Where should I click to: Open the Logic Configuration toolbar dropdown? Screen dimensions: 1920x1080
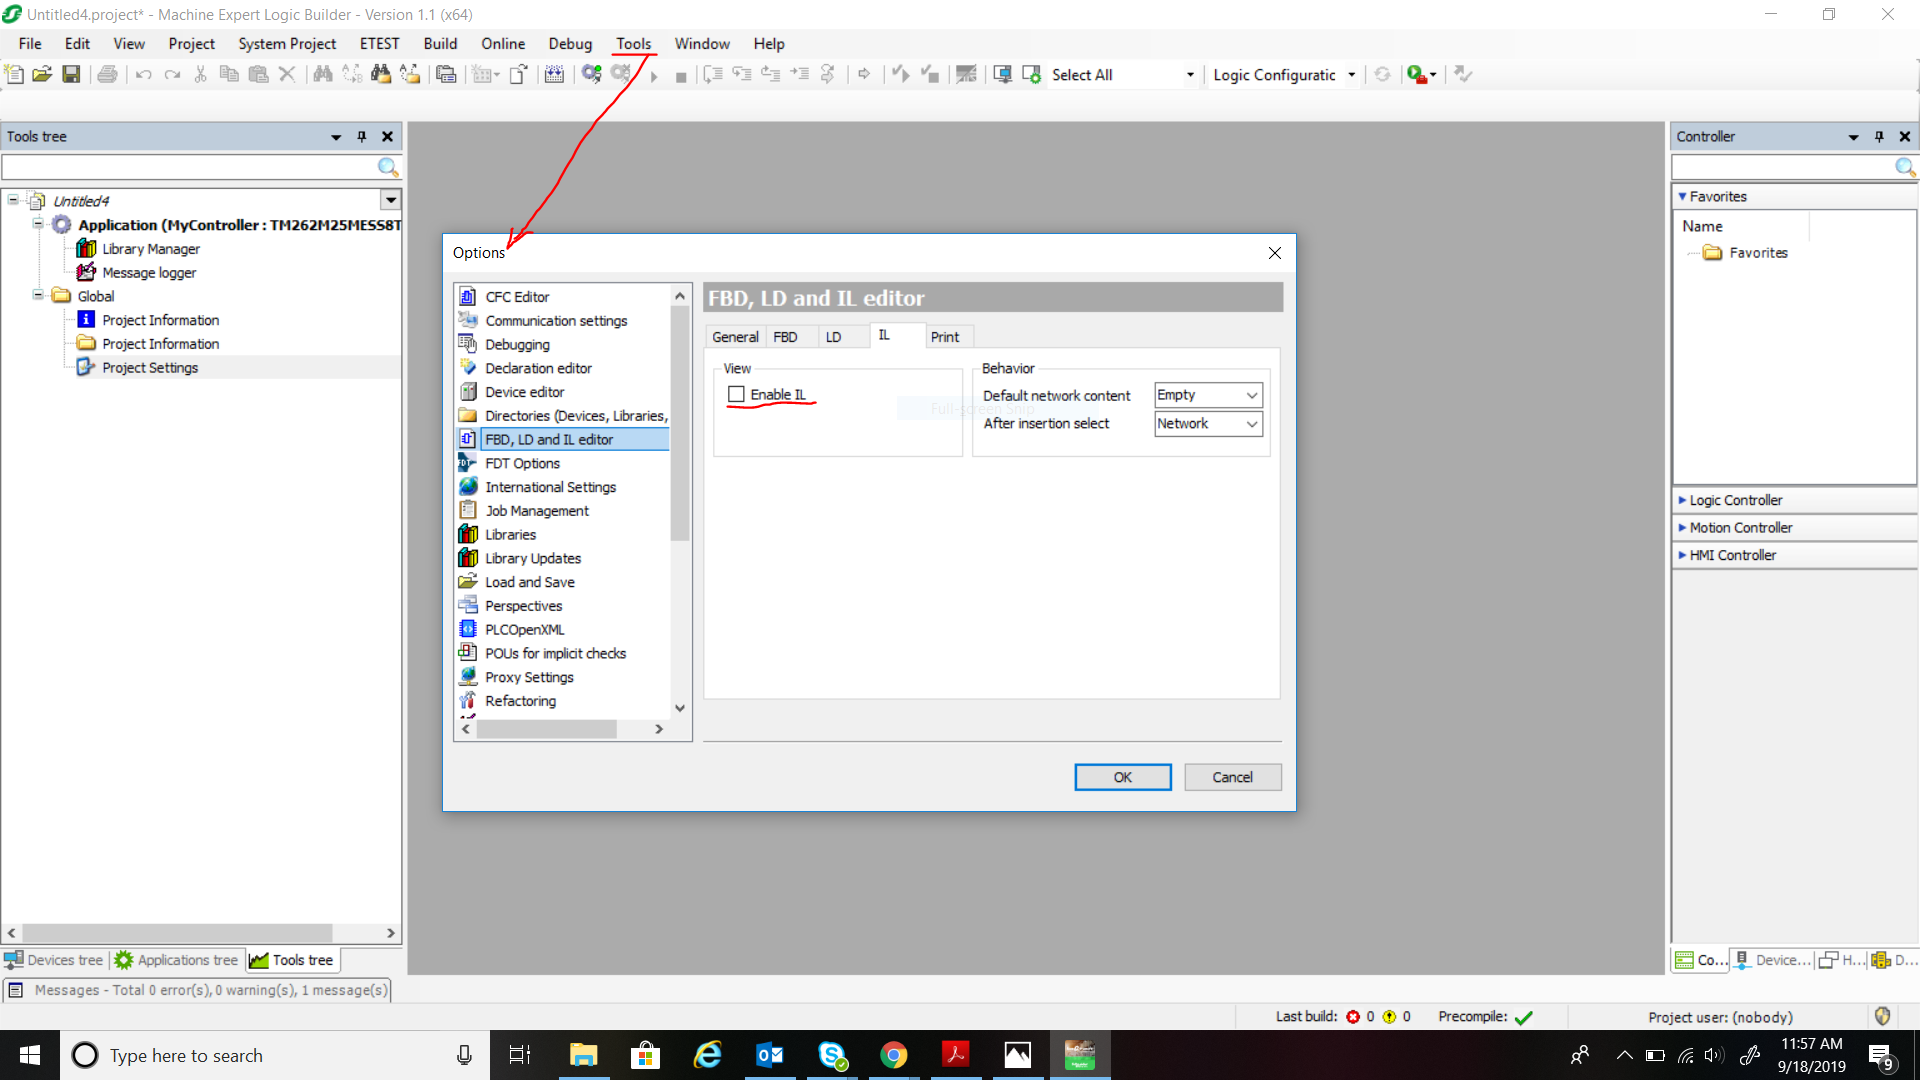click(x=1352, y=75)
